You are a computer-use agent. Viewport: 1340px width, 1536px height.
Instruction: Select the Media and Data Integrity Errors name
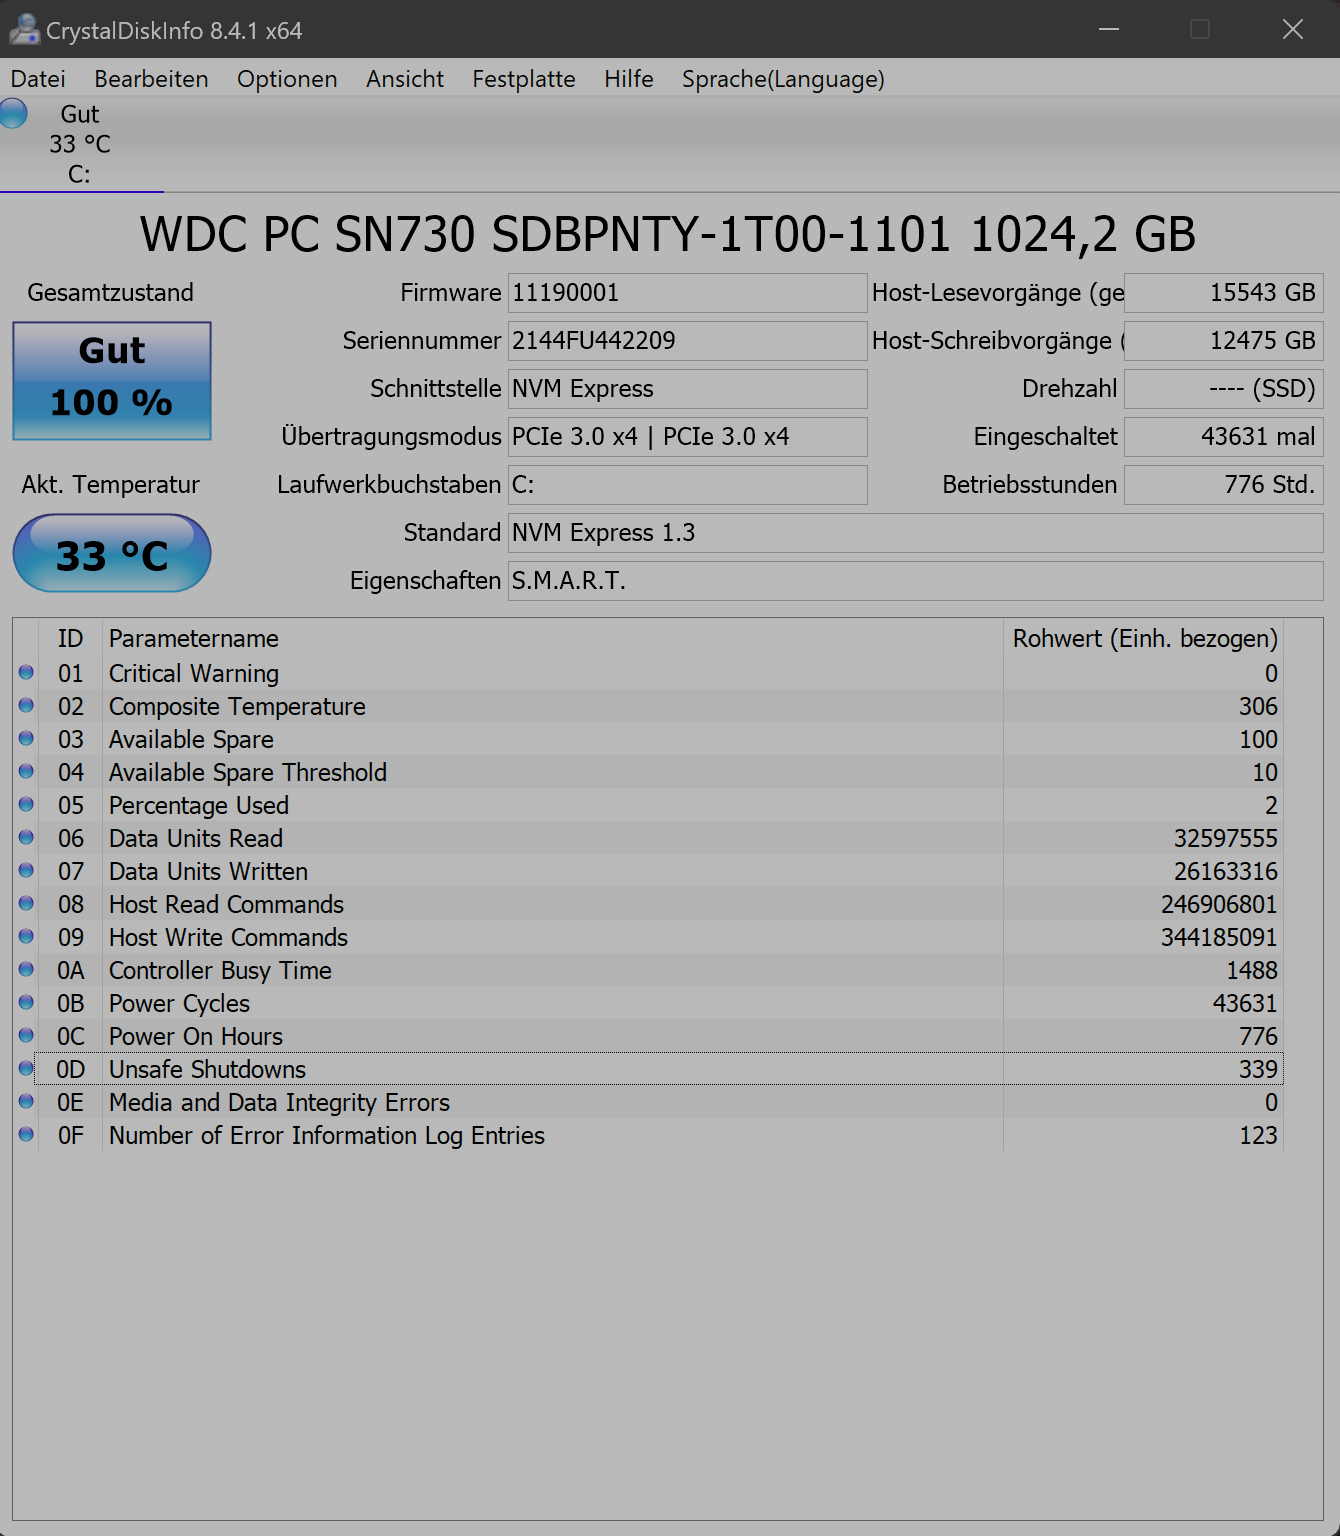point(279,1102)
